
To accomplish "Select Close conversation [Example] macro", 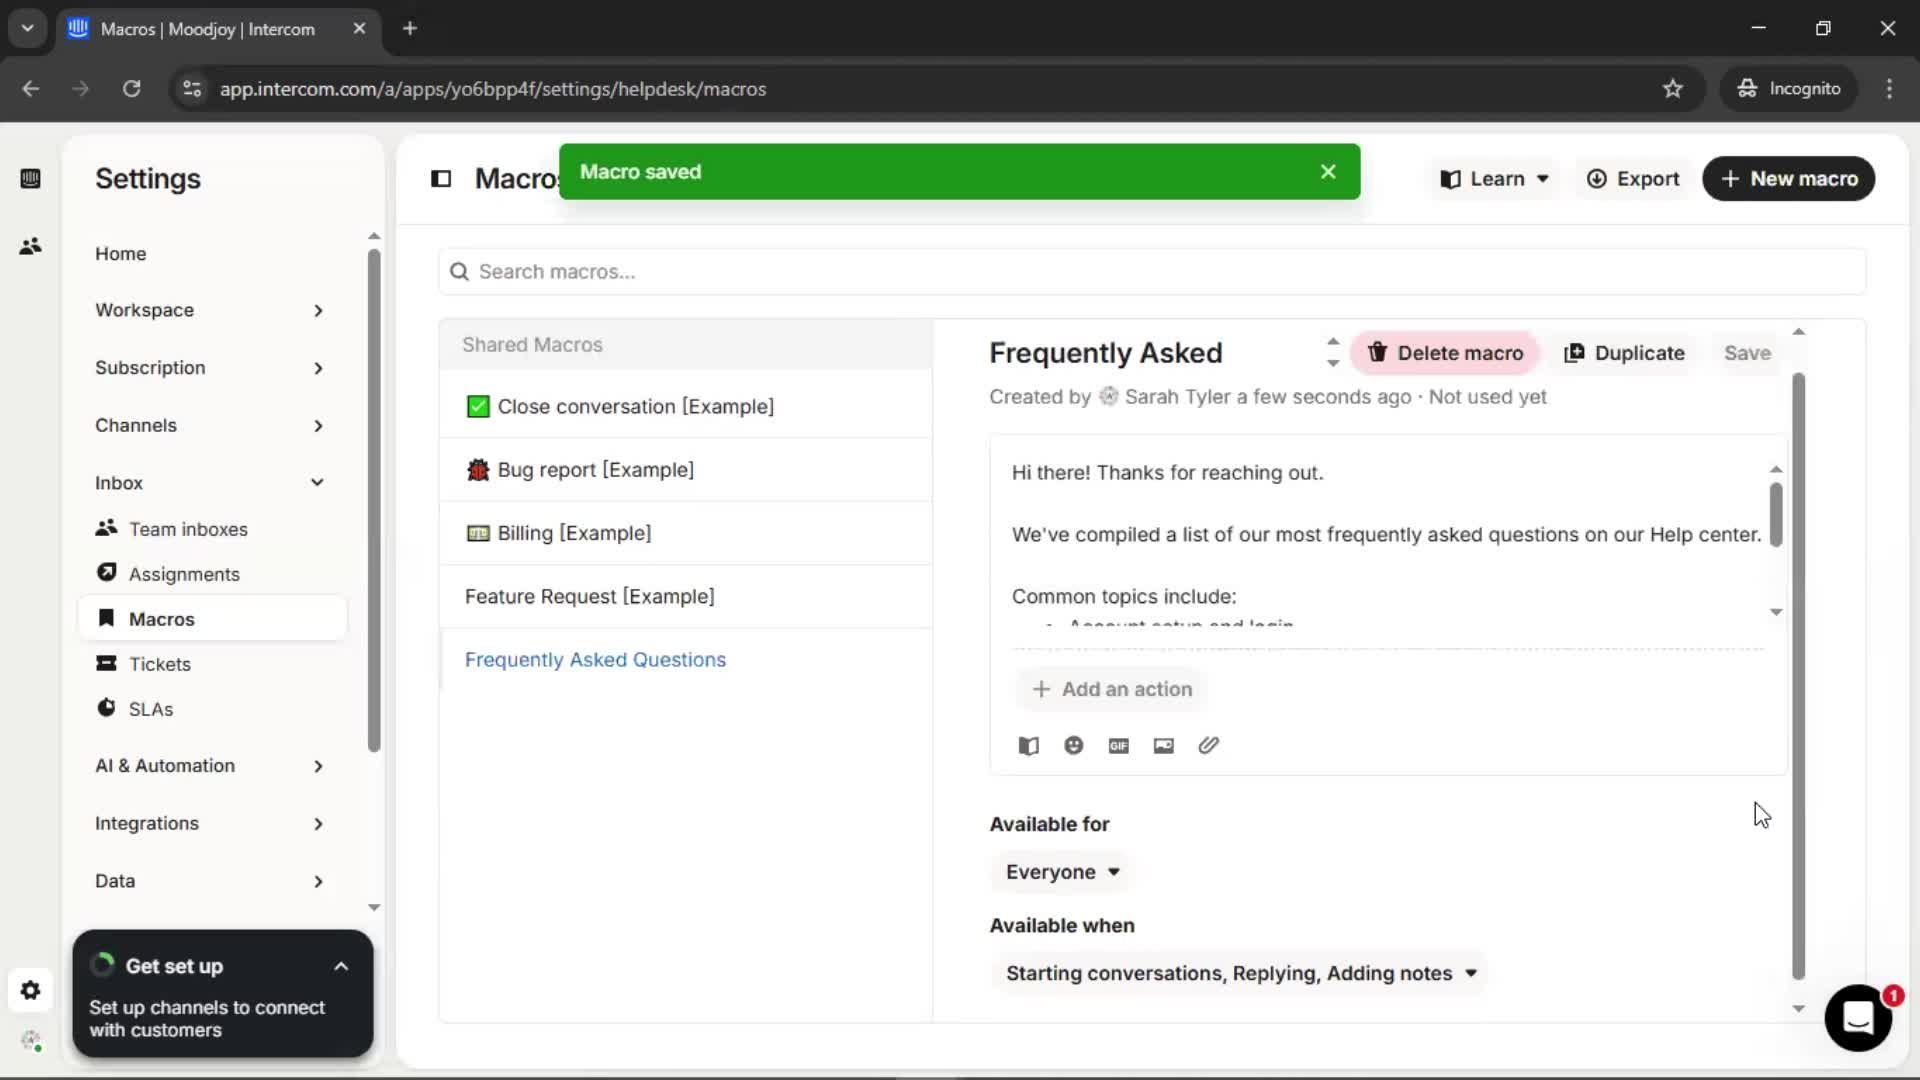I will 686,407.
